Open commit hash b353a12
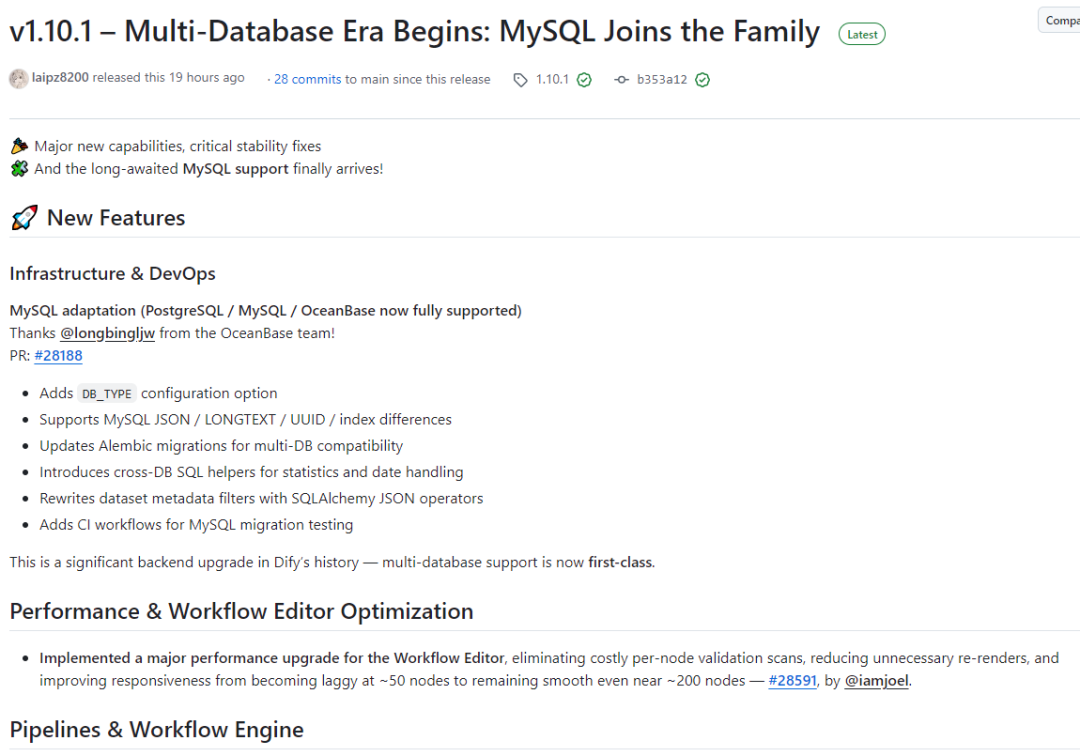This screenshot has width=1080, height=756. [x=662, y=80]
